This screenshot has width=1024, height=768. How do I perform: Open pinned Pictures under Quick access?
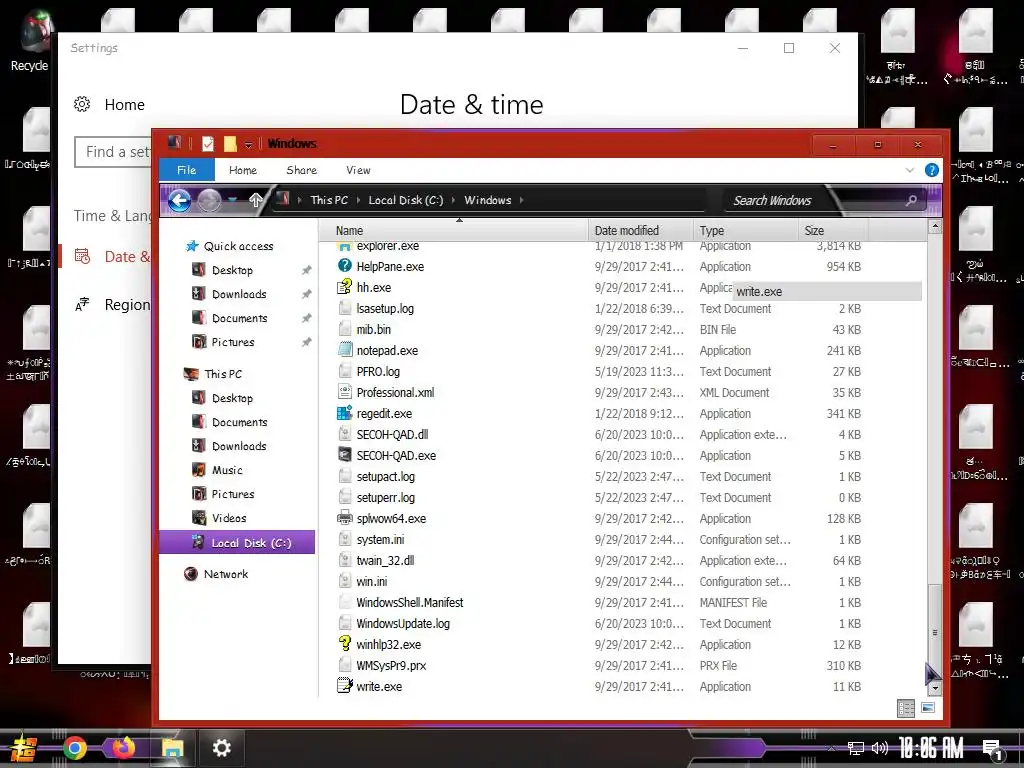click(x=233, y=342)
